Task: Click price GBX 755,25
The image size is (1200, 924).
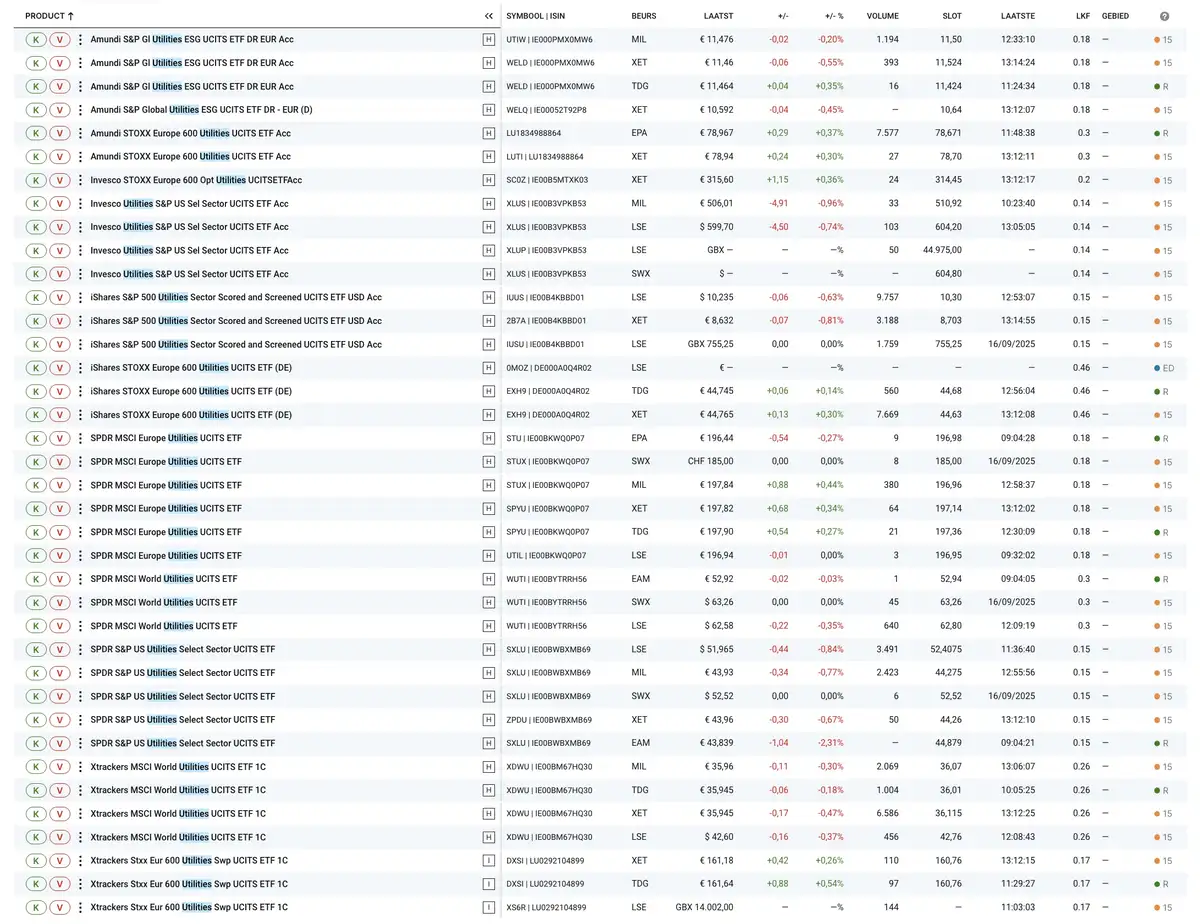Action: 711,344
